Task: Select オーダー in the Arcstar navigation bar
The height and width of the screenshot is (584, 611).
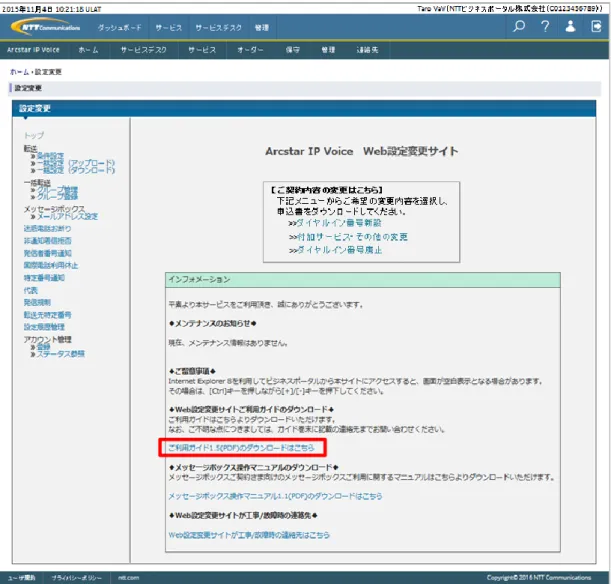Action: [x=250, y=50]
